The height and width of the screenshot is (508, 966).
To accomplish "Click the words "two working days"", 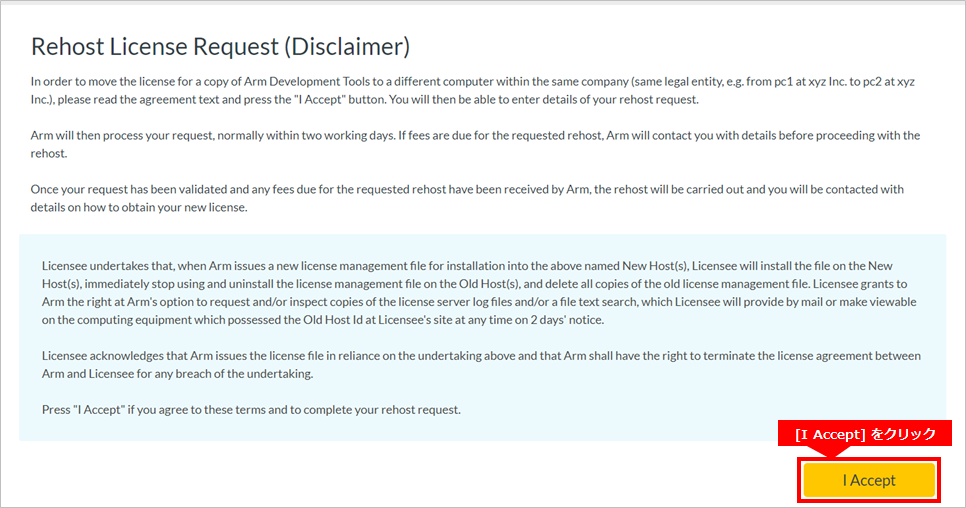I will (x=346, y=135).
